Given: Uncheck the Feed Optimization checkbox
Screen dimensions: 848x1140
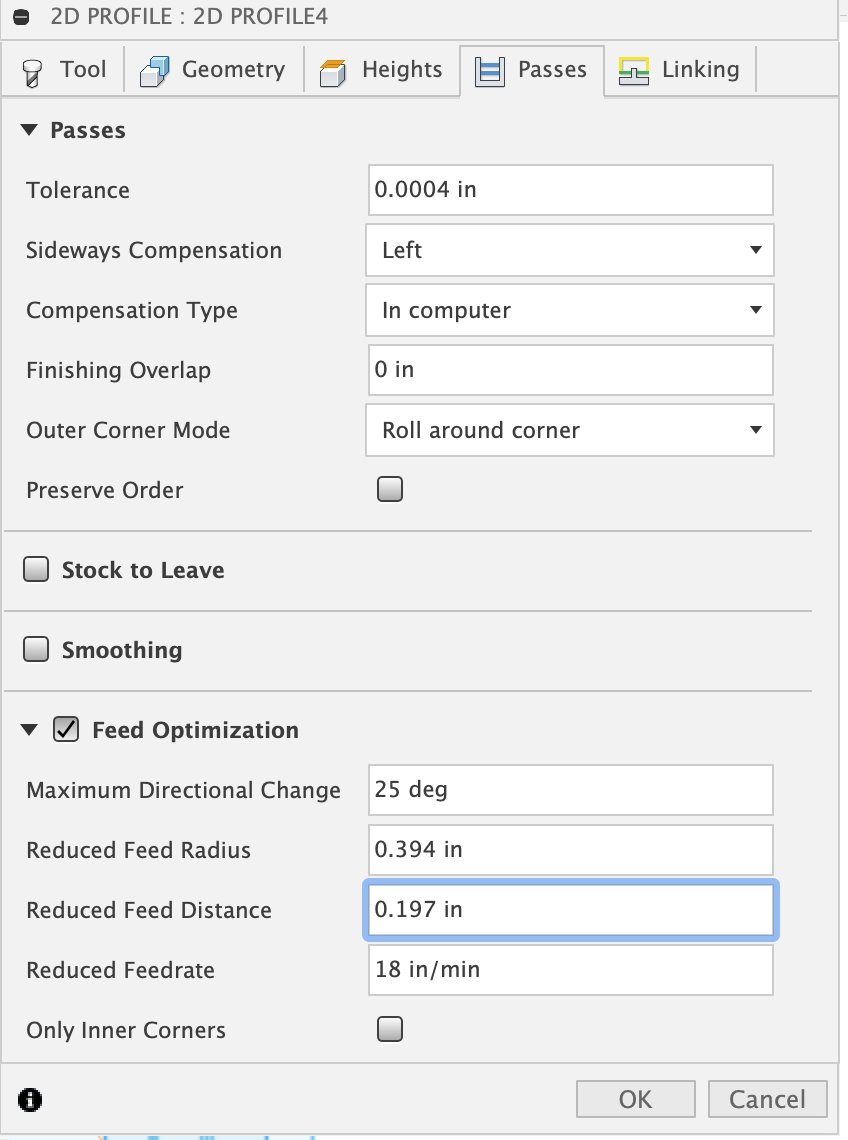Looking at the screenshot, I should point(66,729).
